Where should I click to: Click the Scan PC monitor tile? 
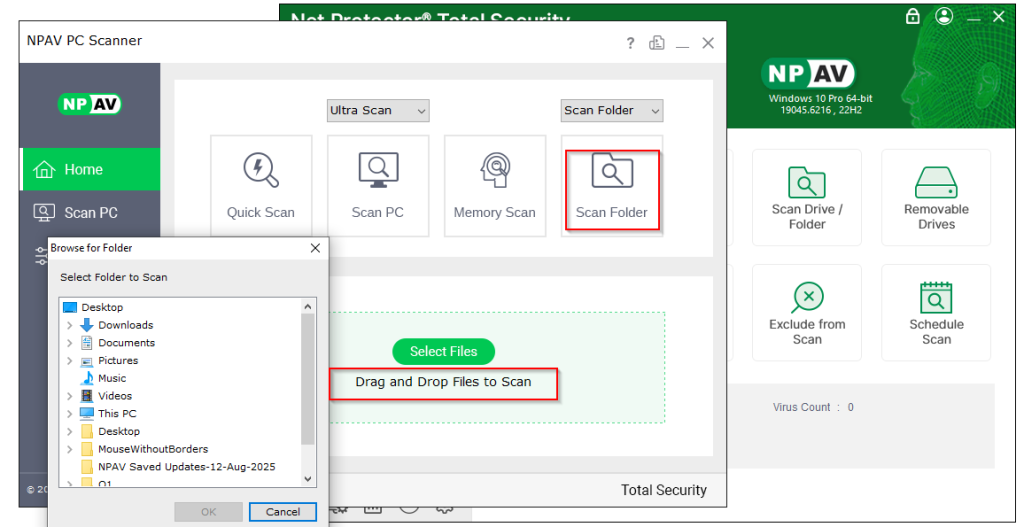(x=378, y=186)
